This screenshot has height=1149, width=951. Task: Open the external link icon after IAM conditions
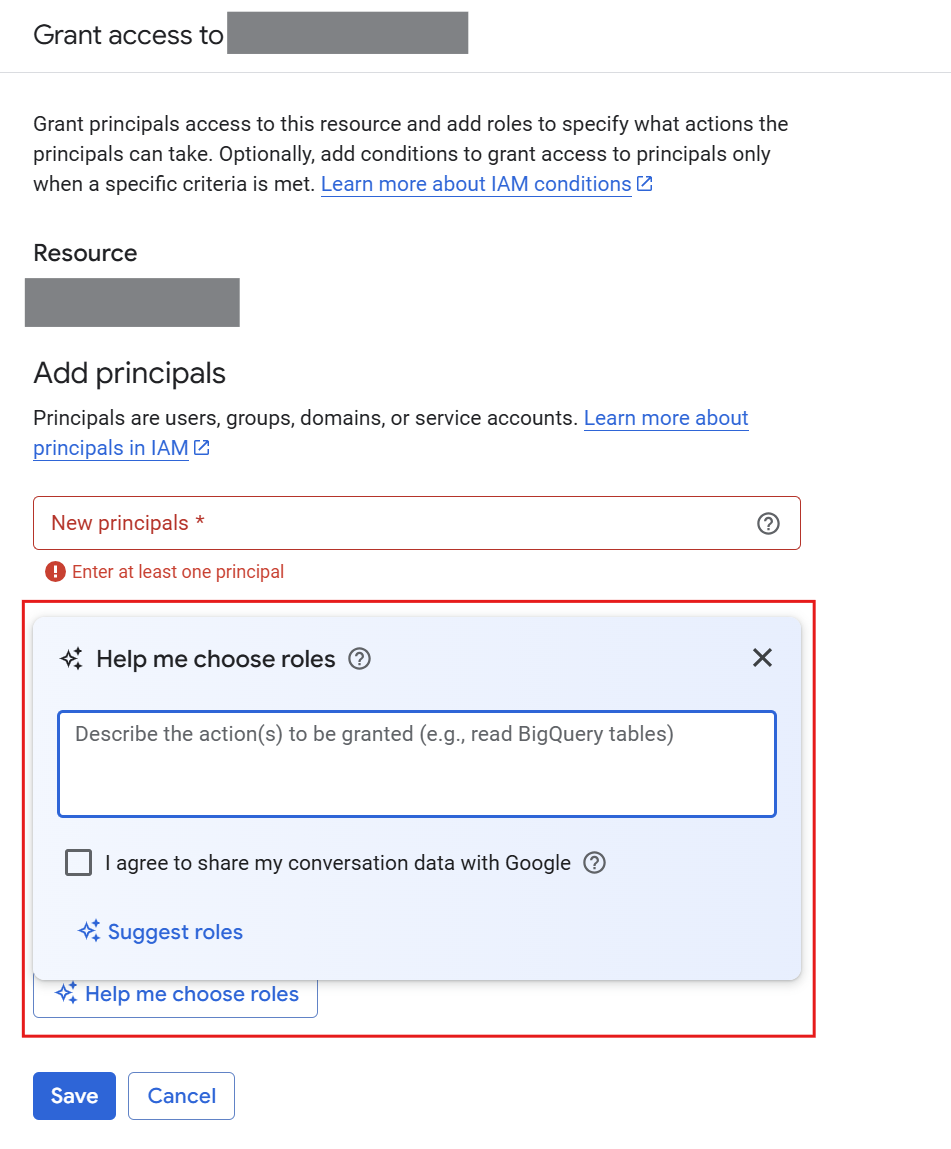(645, 184)
